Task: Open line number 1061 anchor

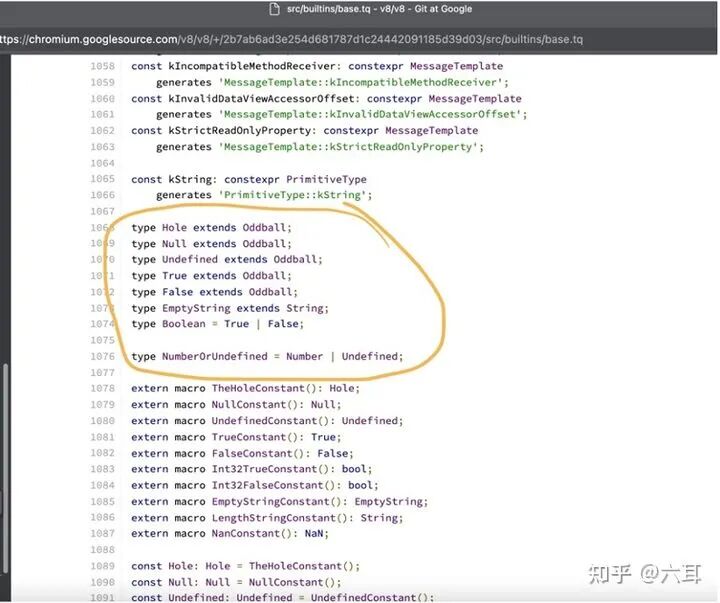Action: pos(102,114)
